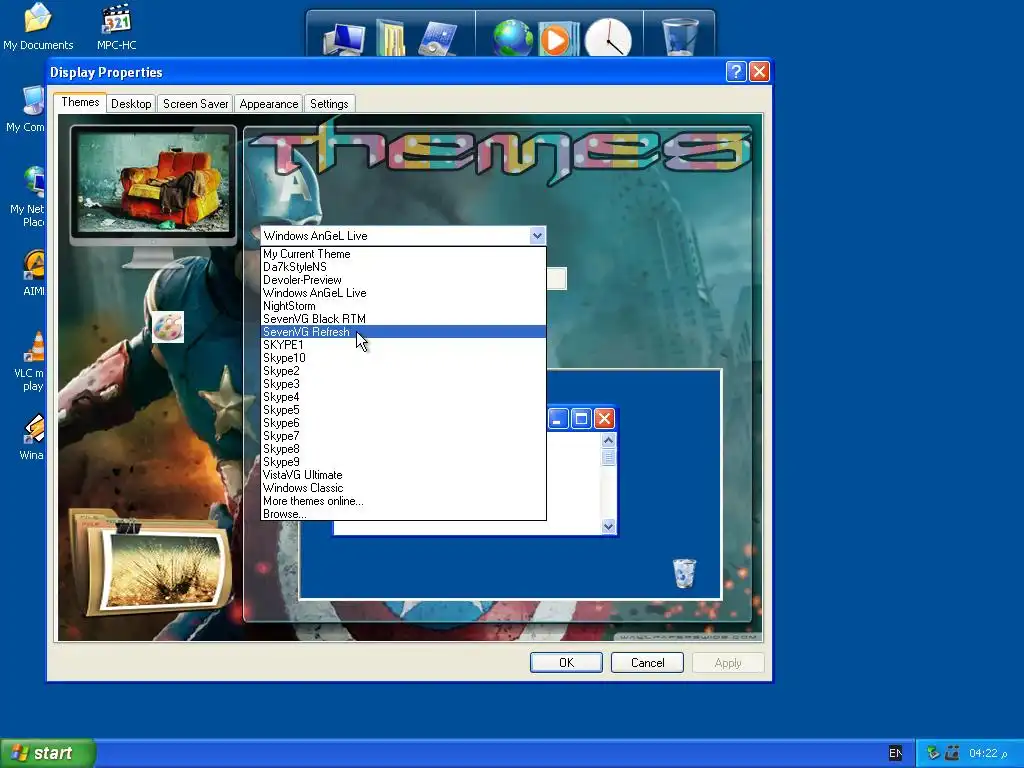Launch the MPC-HC desktop icon
This screenshot has height=768, width=1024.
click(116, 26)
